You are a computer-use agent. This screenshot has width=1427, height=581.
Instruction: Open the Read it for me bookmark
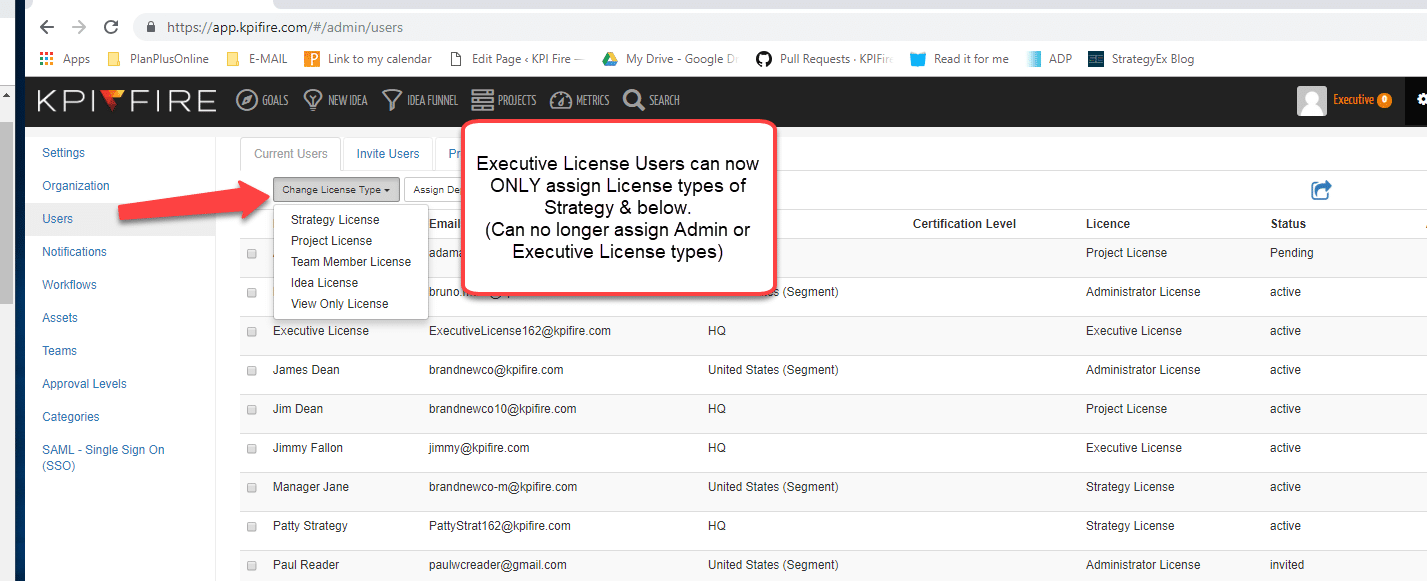[x=960, y=59]
